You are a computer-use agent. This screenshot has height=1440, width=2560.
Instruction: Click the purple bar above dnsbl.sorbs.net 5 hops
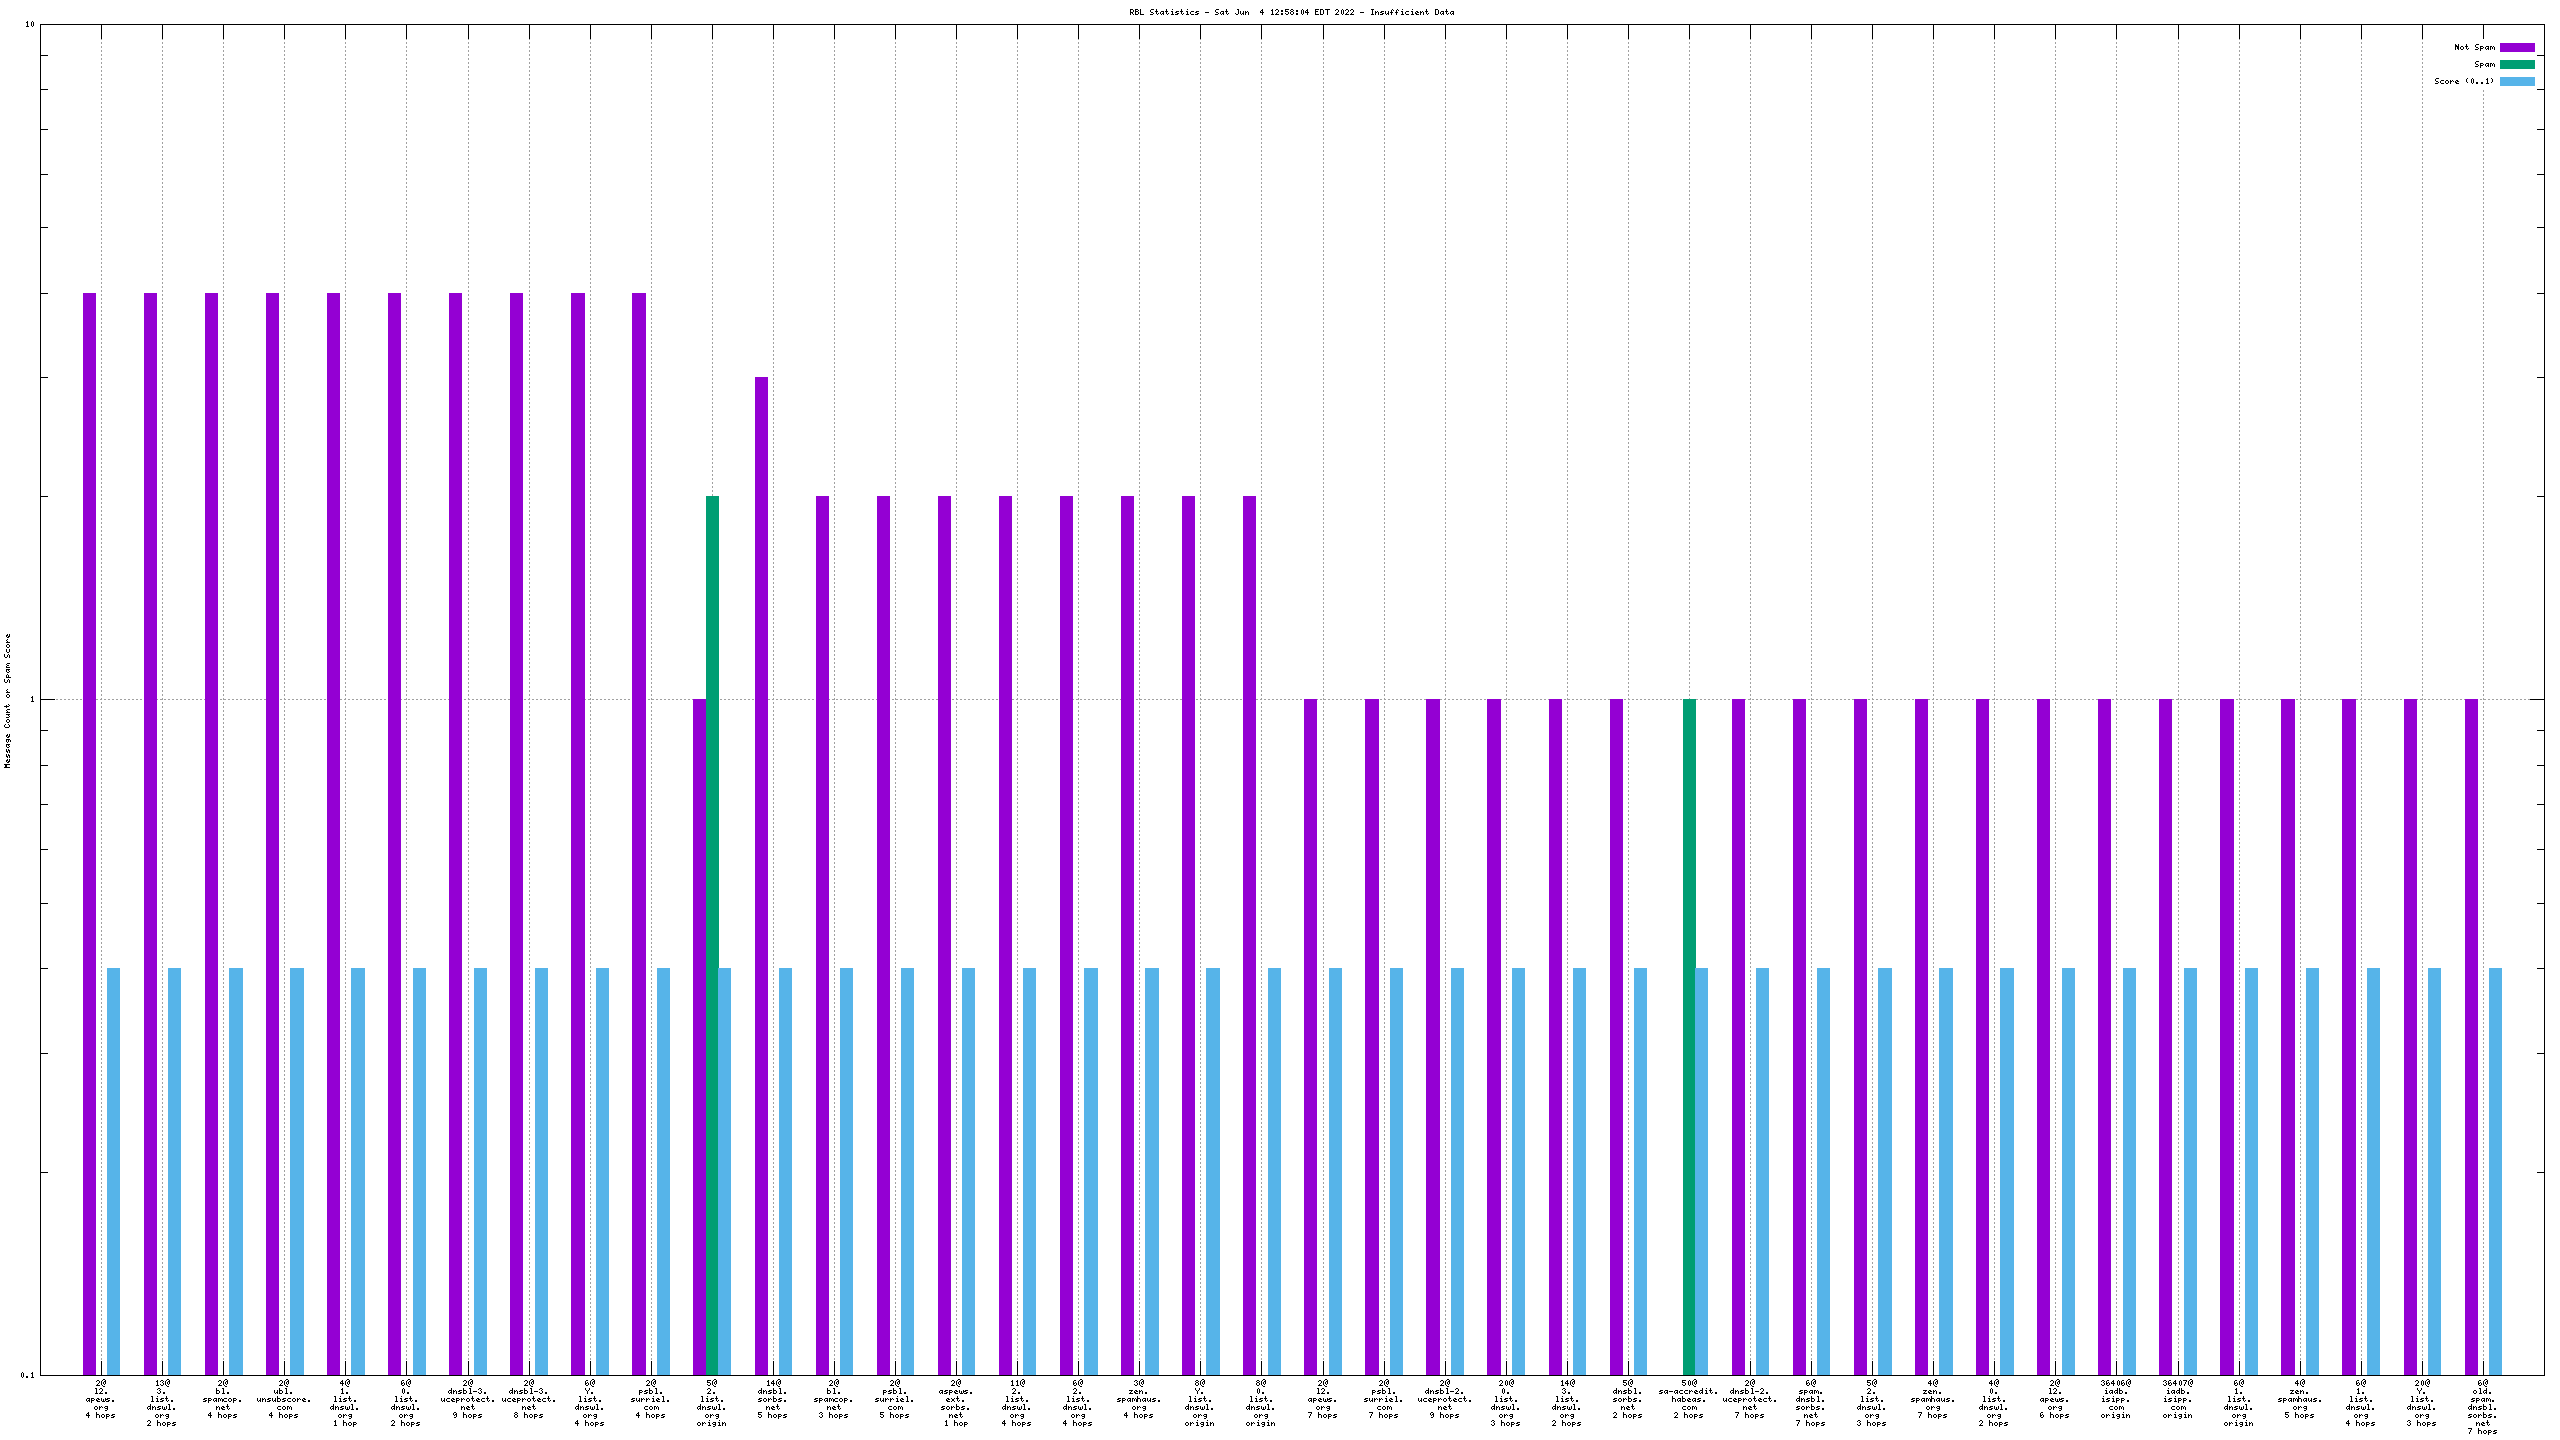761,800
